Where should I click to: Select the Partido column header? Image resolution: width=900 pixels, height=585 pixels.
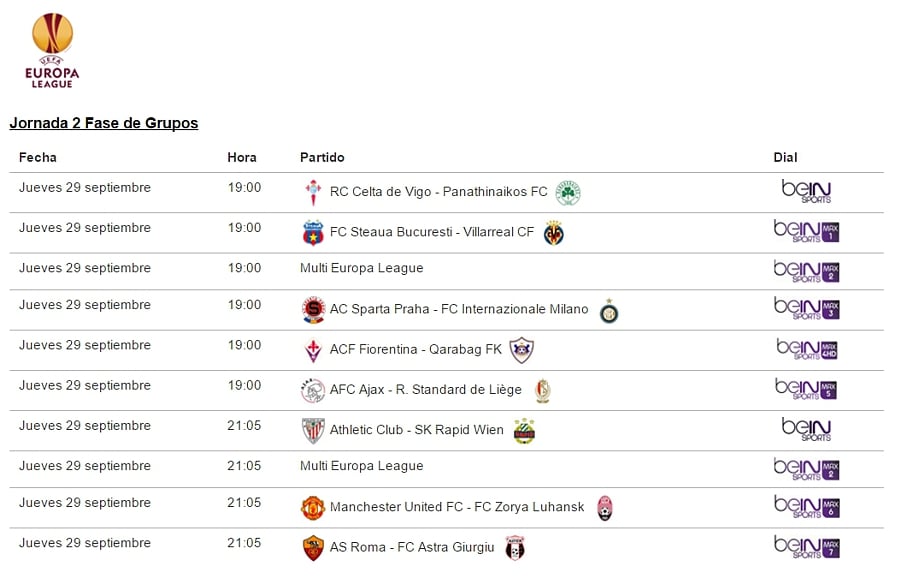(322, 157)
